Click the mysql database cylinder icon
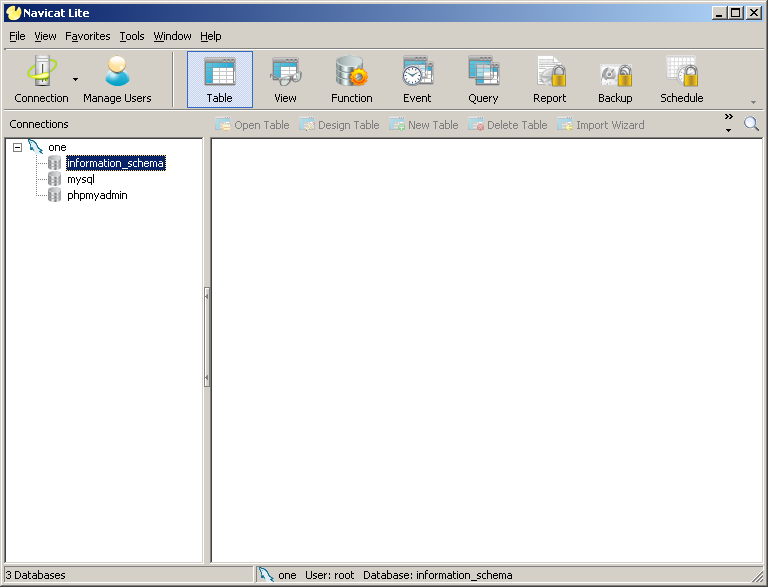This screenshot has height=587, width=768. click(54, 179)
